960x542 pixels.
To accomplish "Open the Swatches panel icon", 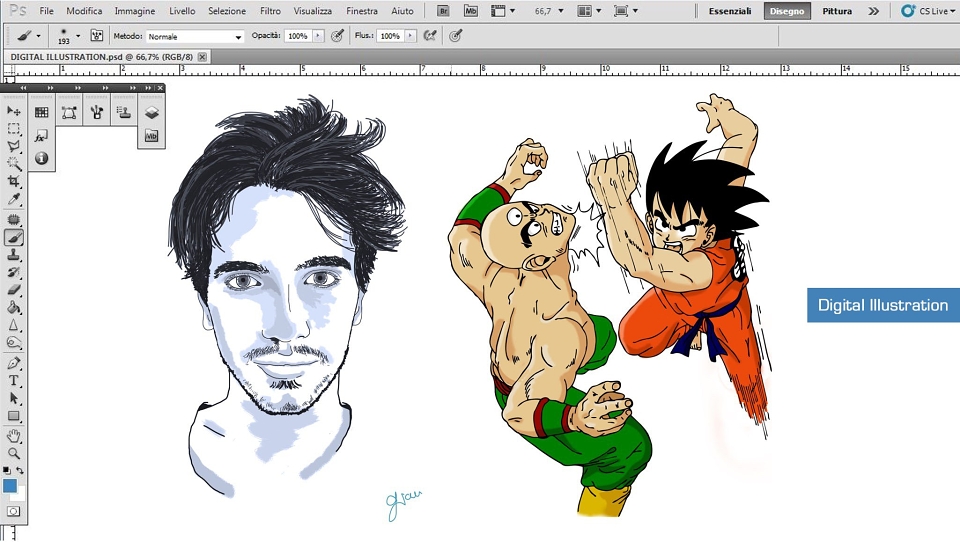I will click(42, 112).
